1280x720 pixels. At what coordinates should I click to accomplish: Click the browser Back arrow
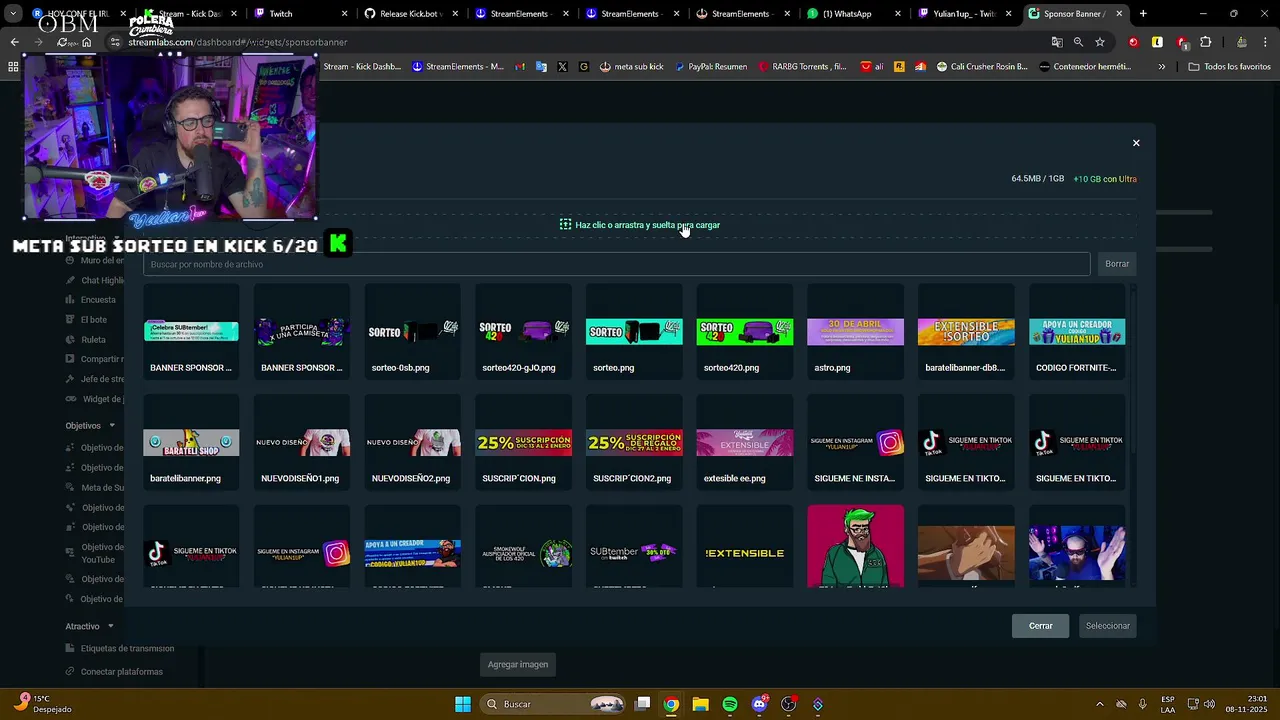(x=14, y=42)
